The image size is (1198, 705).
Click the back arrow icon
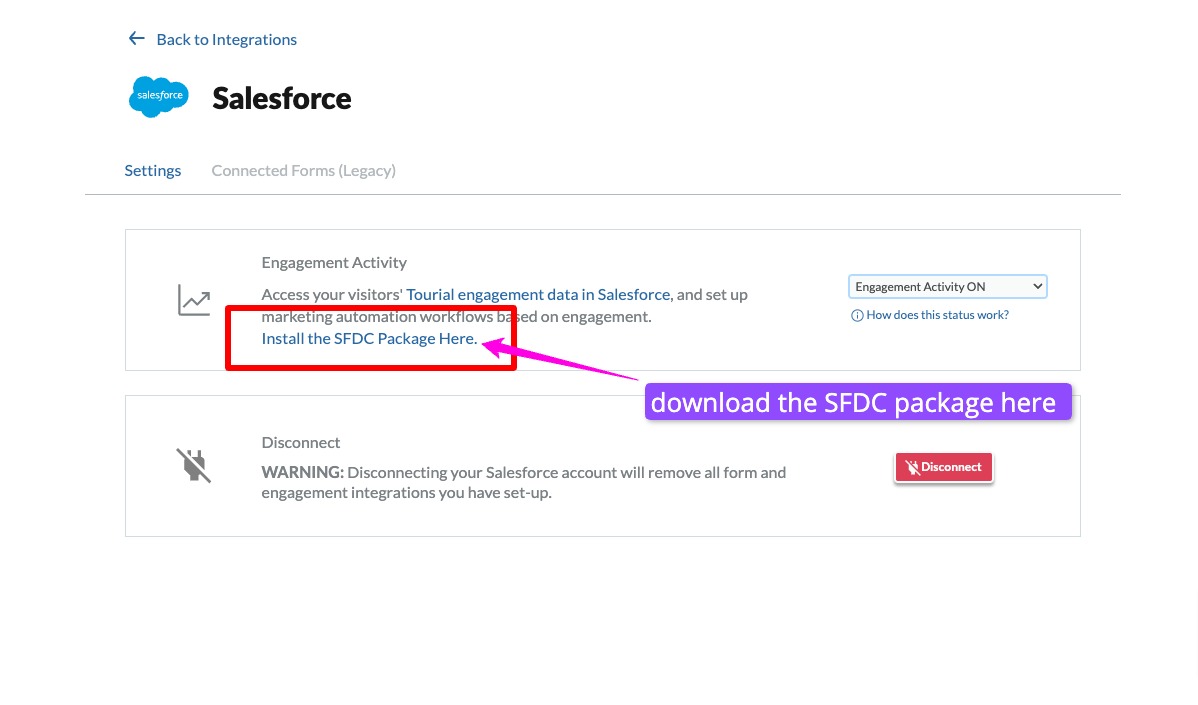point(136,39)
